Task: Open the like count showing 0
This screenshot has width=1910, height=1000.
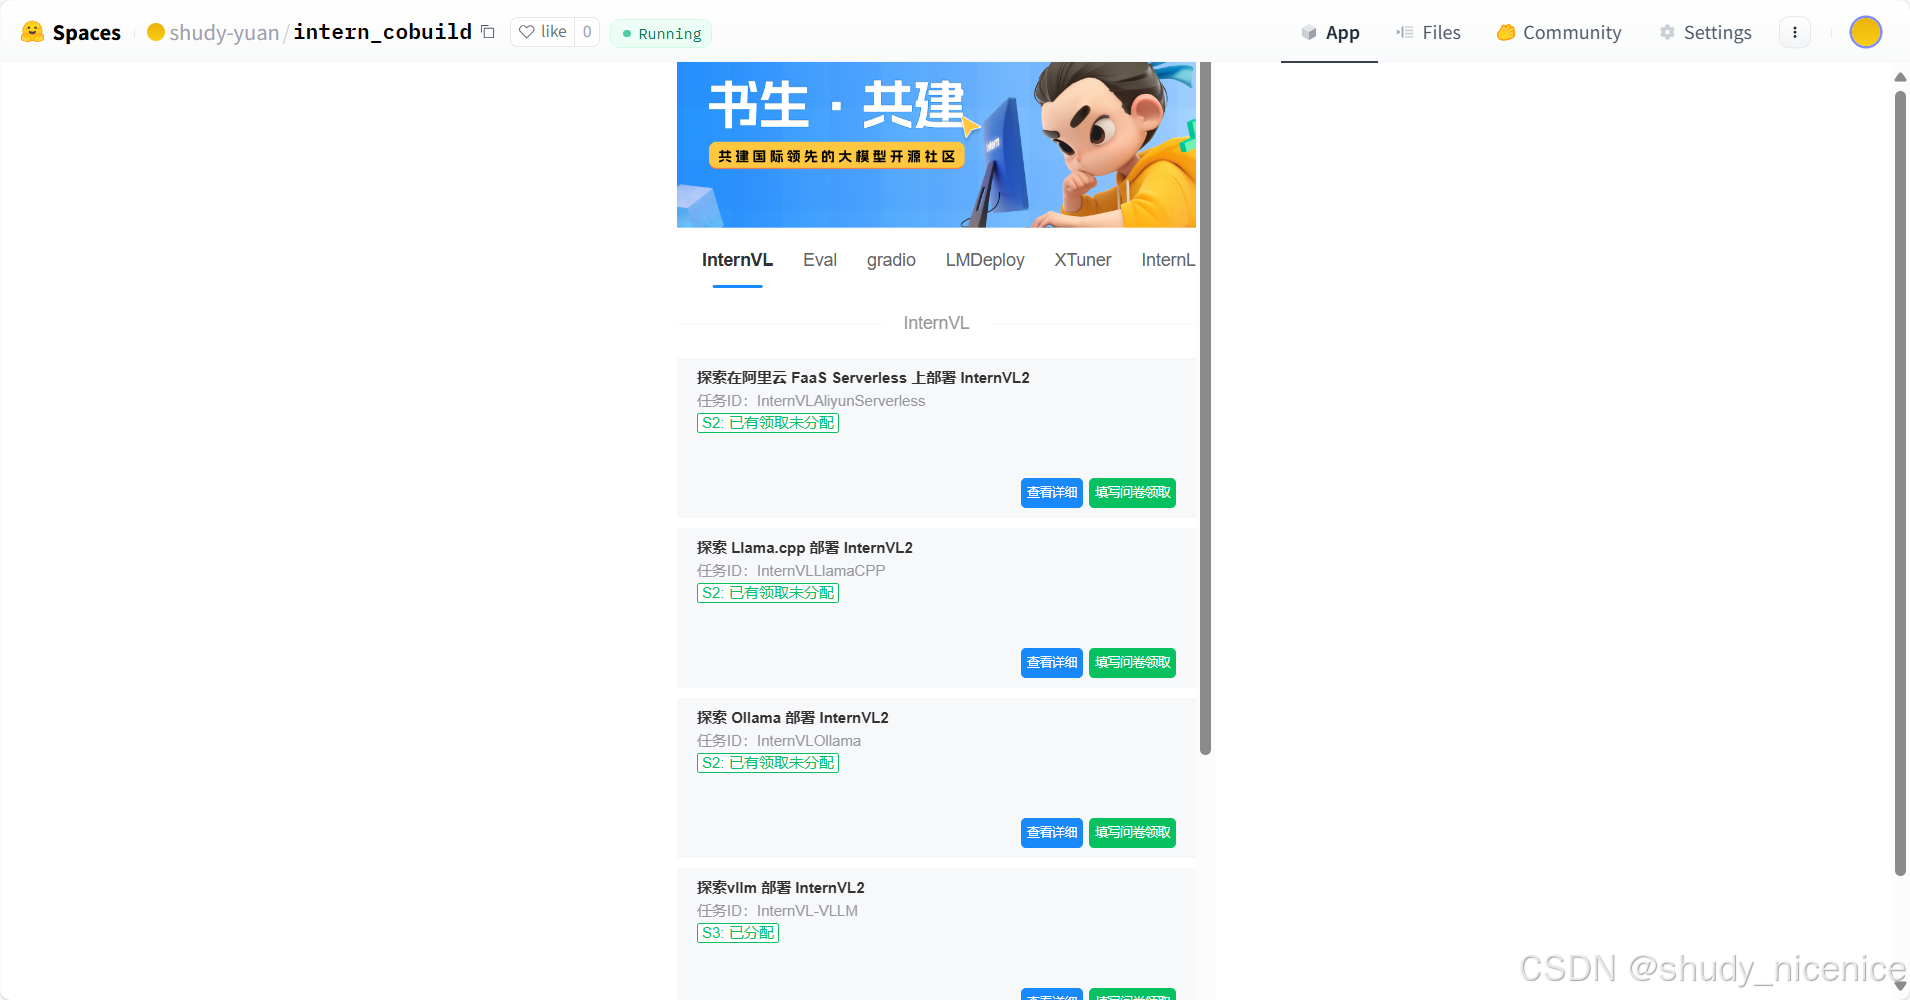Action: [x=587, y=32]
